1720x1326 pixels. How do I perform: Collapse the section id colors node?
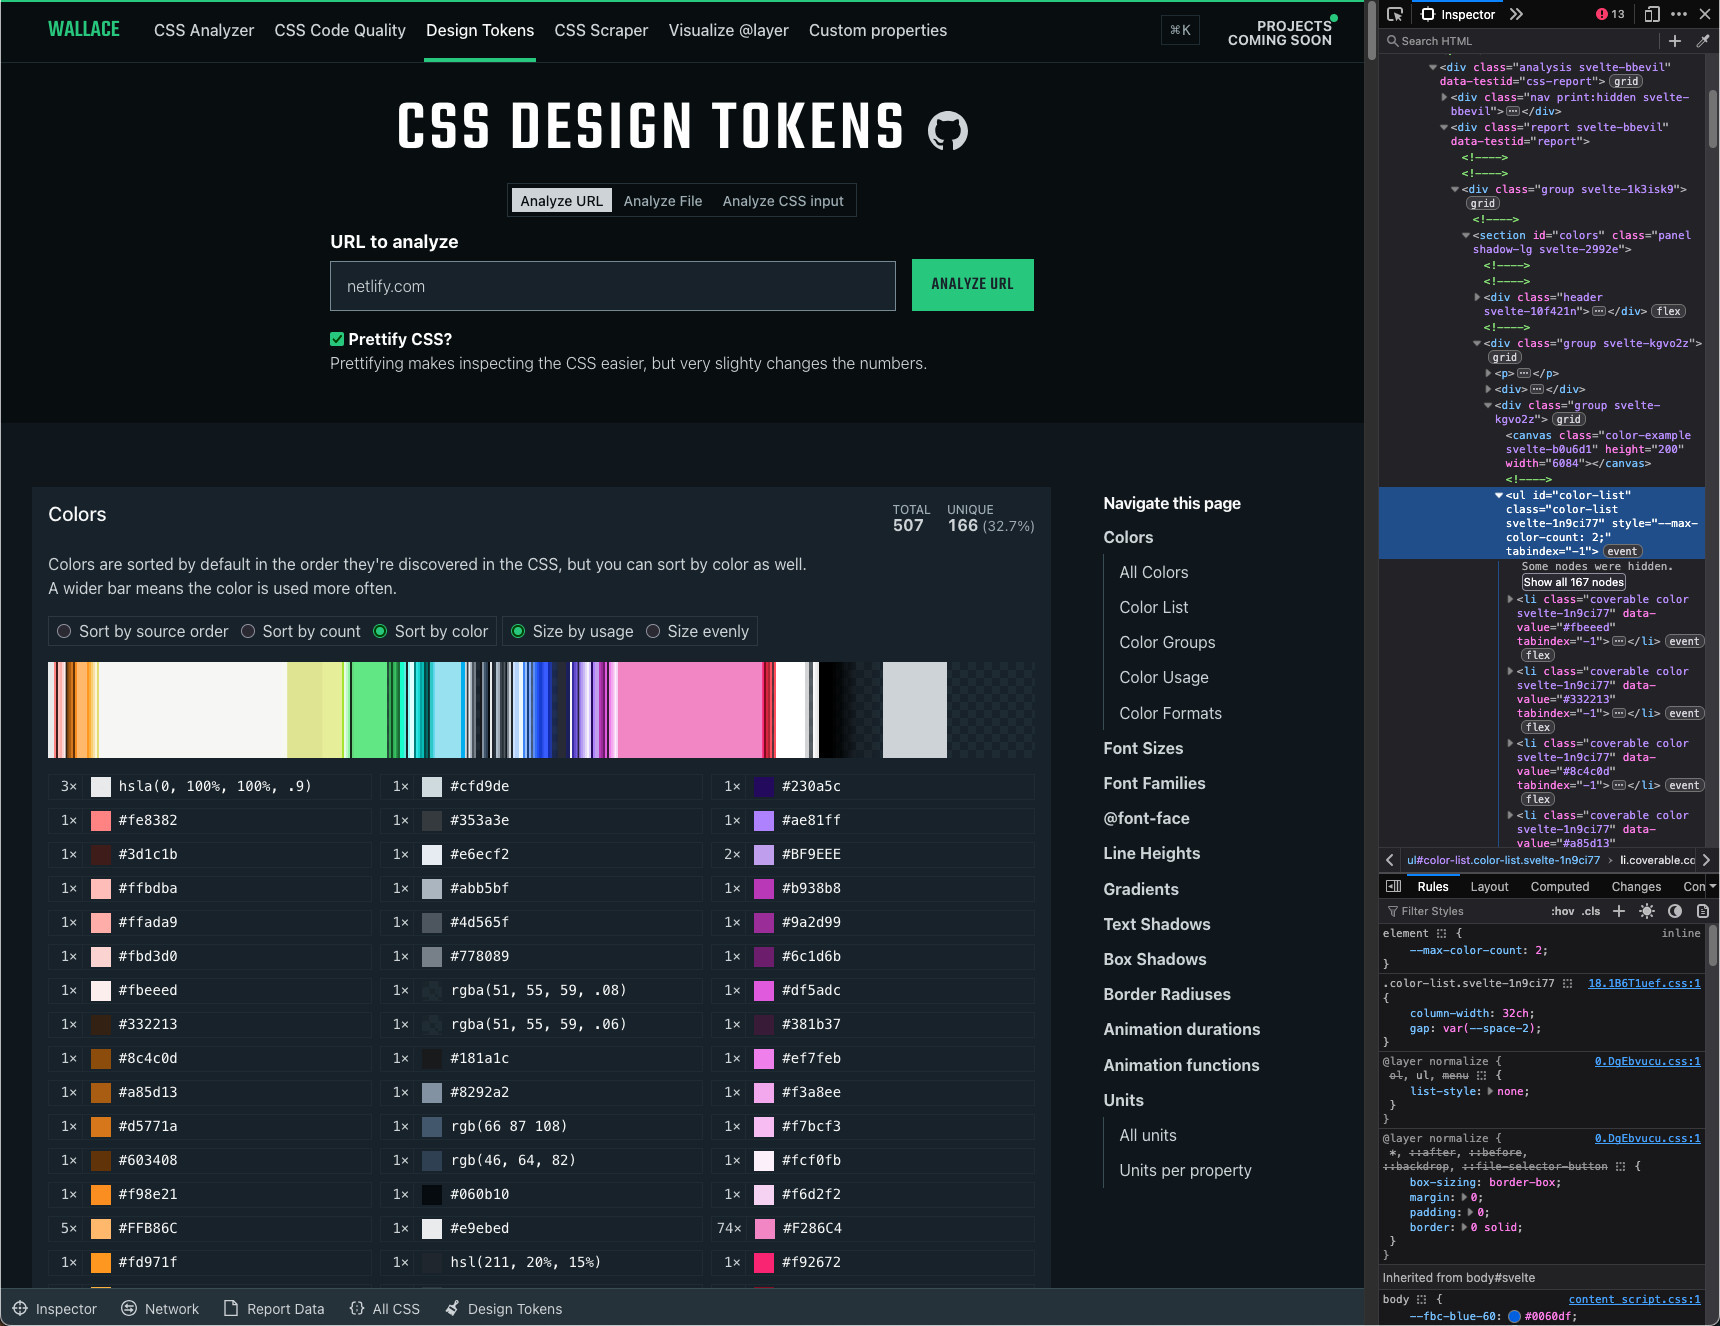pyautogui.click(x=1466, y=236)
